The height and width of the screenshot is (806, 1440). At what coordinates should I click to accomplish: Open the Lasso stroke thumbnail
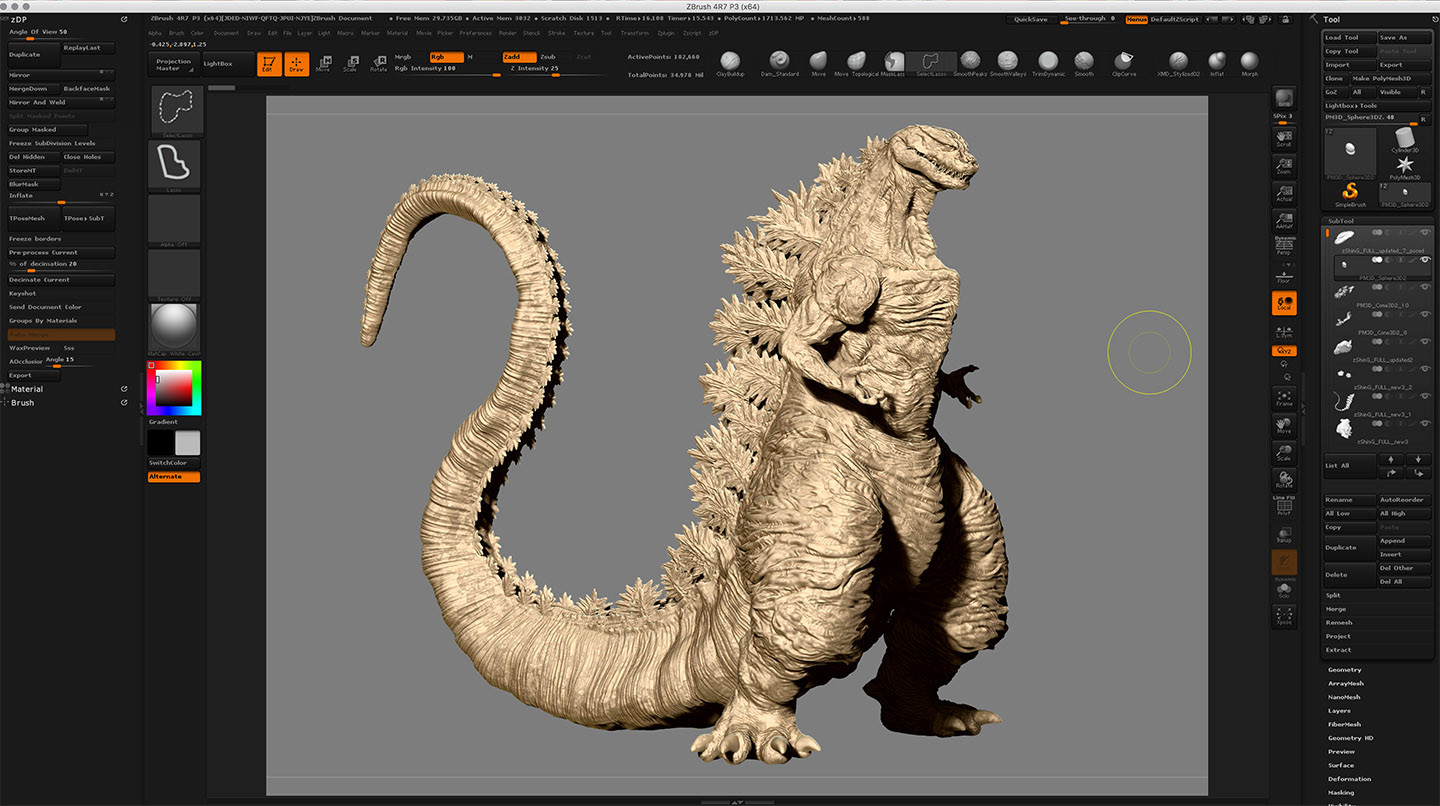pos(175,166)
